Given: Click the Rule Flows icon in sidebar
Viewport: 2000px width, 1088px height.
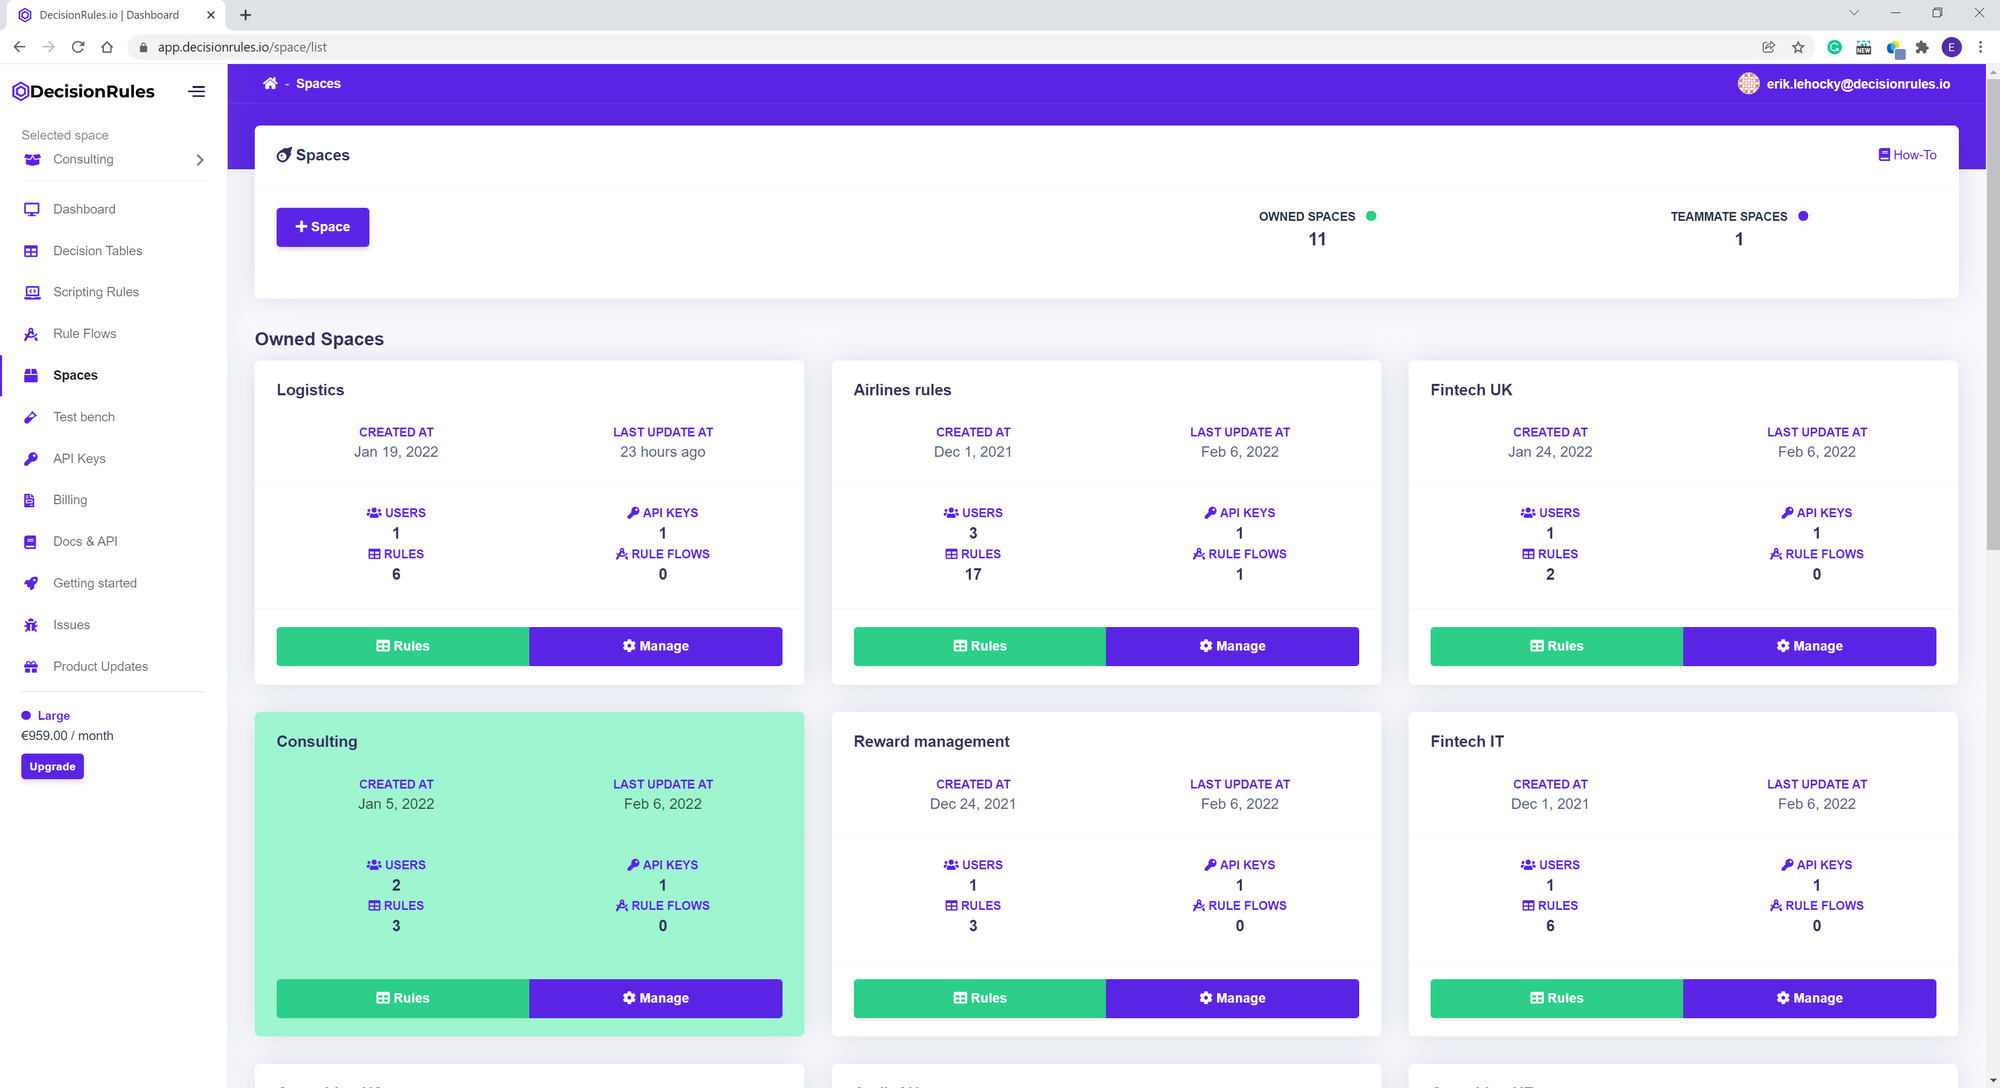Looking at the screenshot, I should point(31,332).
